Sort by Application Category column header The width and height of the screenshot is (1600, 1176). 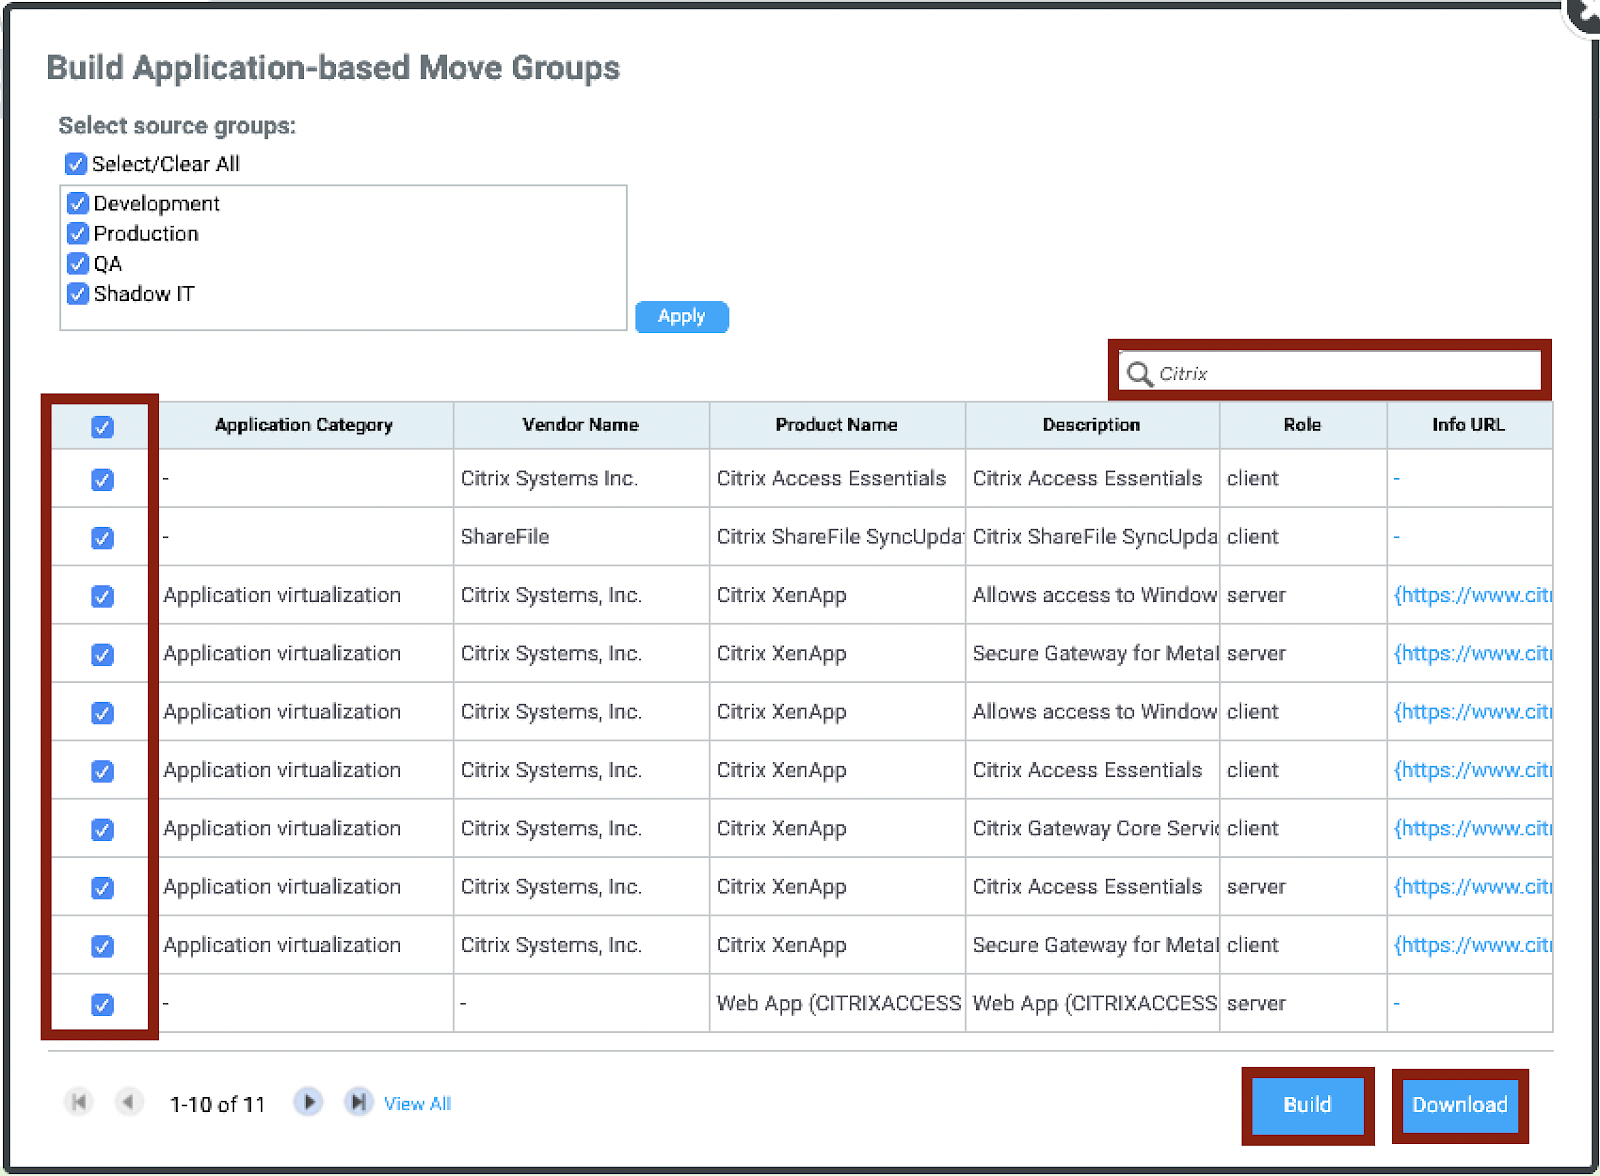coord(304,425)
